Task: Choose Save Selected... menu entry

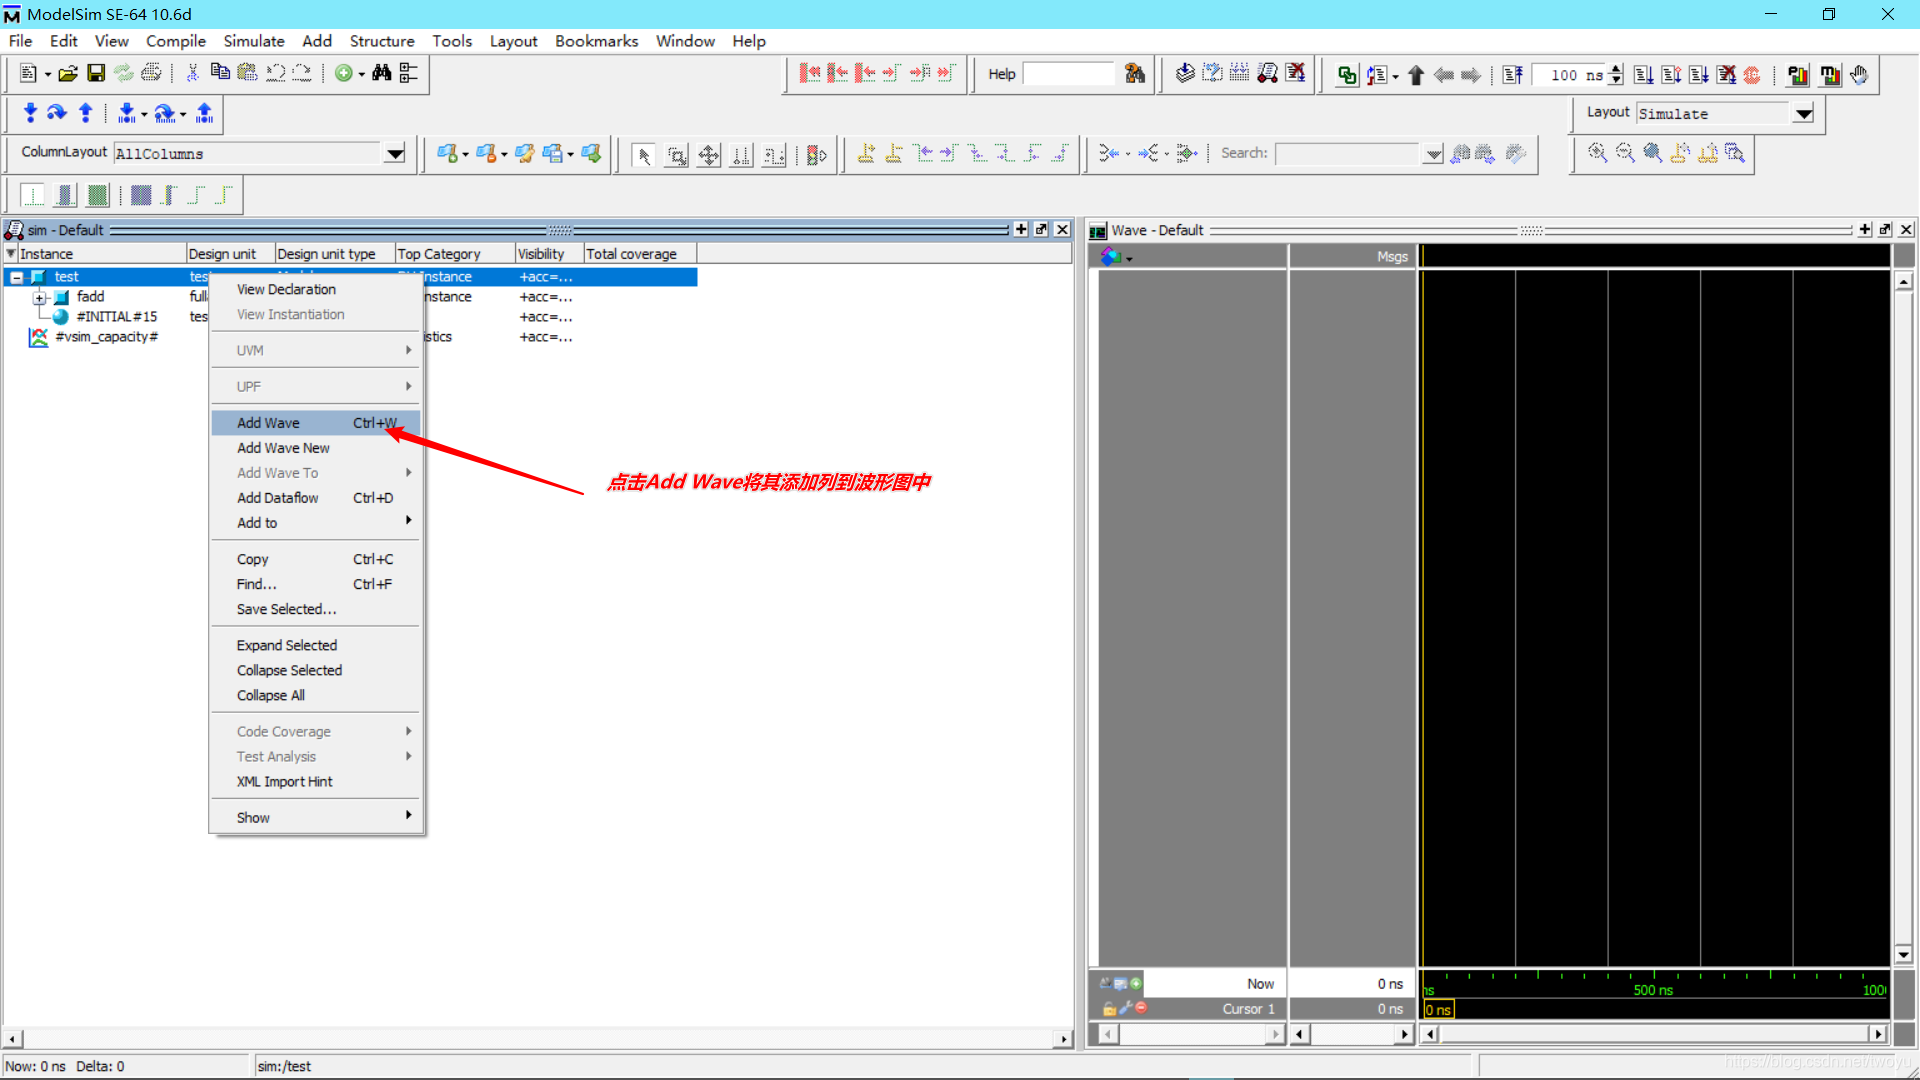Action: coord(316,609)
